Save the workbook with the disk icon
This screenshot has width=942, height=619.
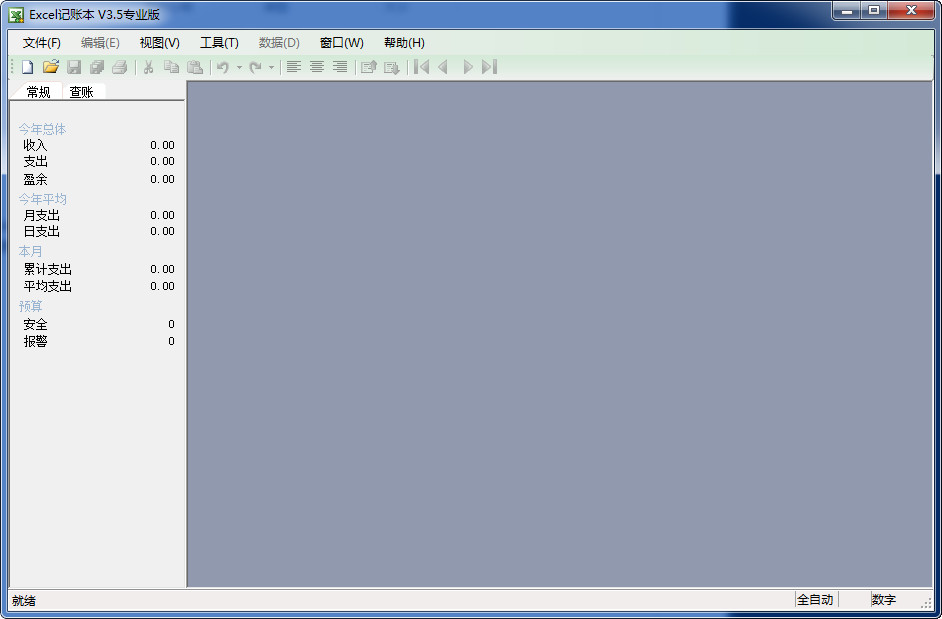pyautogui.click(x=74, y=67)
